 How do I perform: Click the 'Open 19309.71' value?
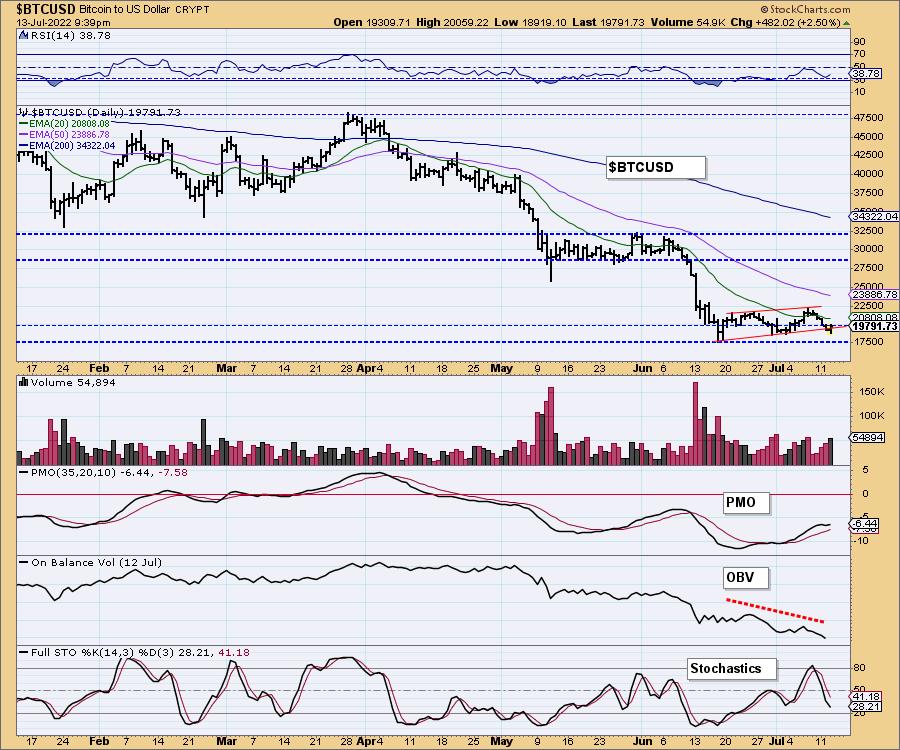pyautogui.click(x=372, y=22)
